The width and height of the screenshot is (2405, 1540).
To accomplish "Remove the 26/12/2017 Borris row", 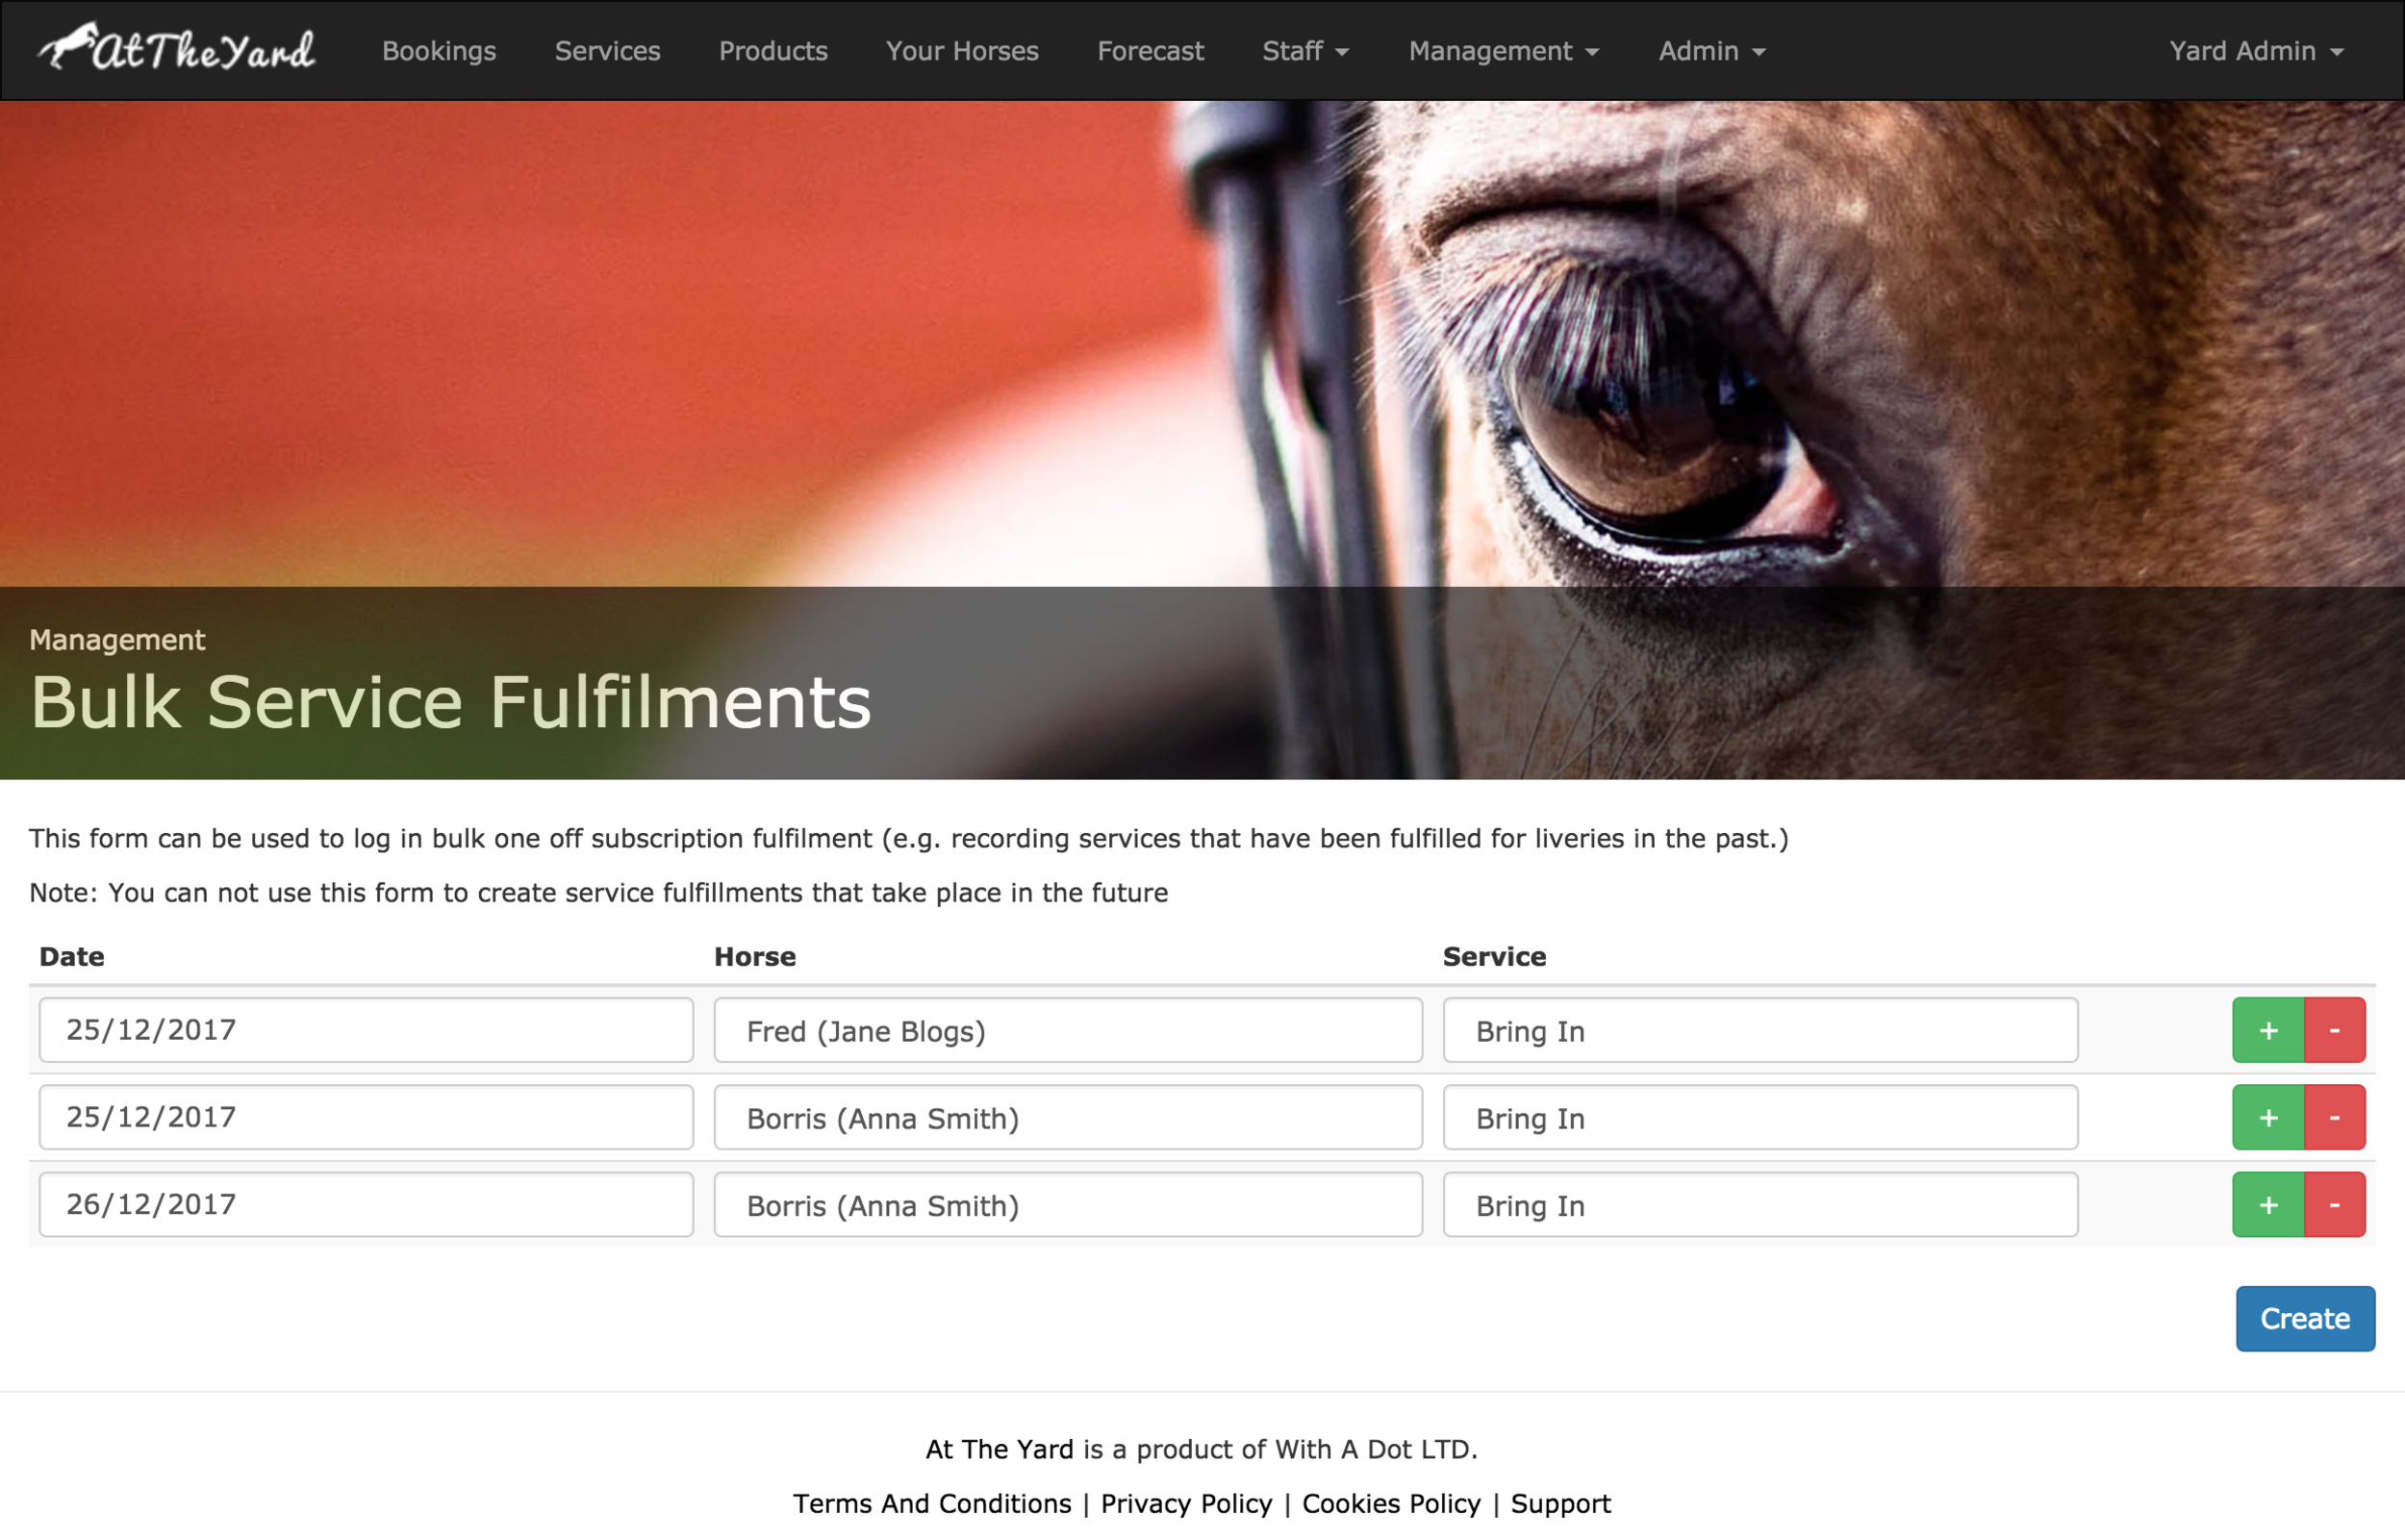I will pyautogui.click(x=2335, y=1204).
